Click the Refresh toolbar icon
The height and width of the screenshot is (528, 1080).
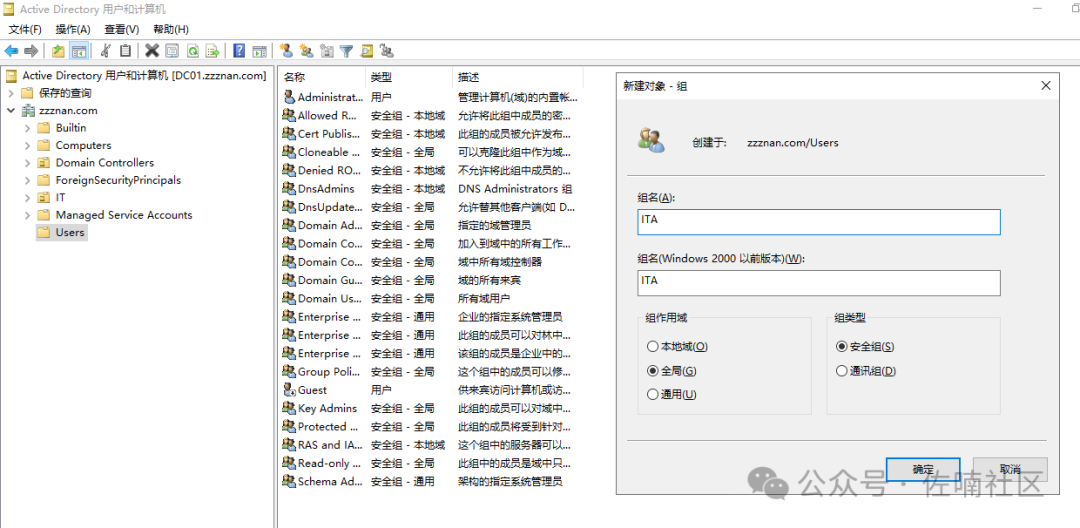point(193,51)
